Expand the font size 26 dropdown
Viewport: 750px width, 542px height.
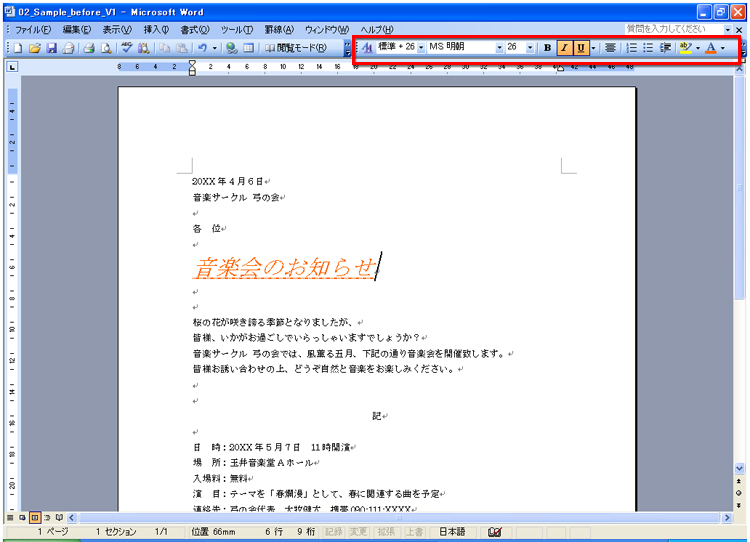tap(530, 47)
